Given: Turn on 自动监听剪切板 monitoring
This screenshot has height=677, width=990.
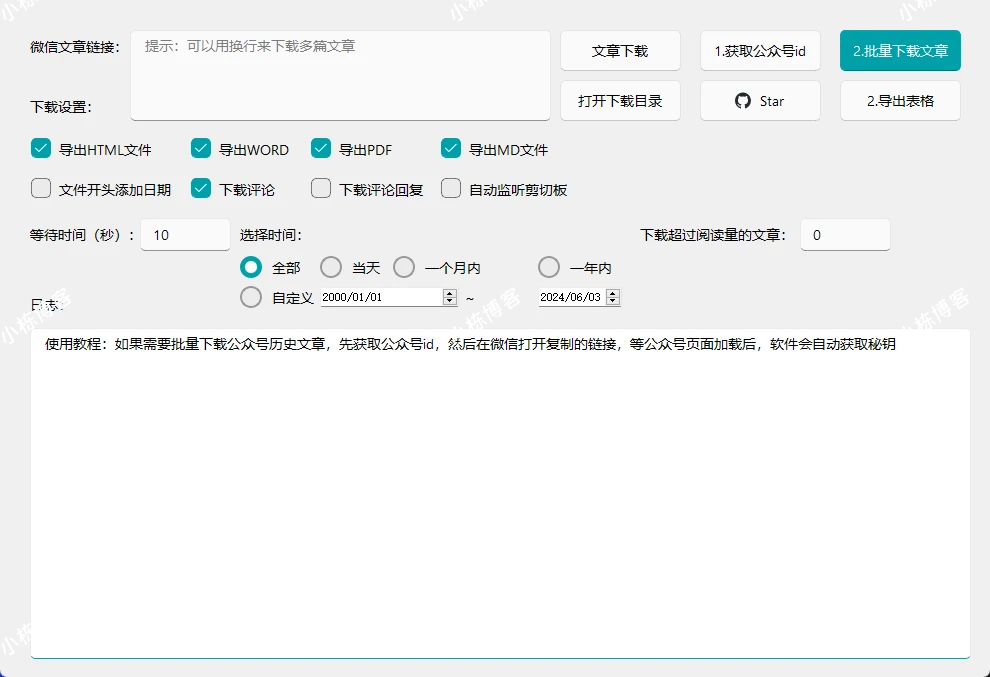Looking at the screenshot, I should click(450, 189).
